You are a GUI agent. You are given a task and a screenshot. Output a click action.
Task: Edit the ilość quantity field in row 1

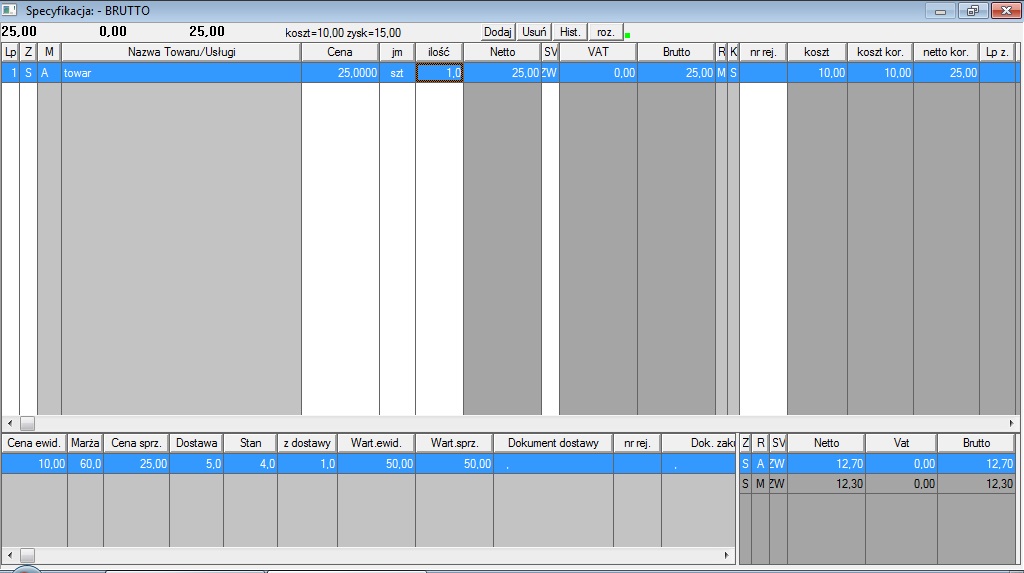tap(439, 73)
